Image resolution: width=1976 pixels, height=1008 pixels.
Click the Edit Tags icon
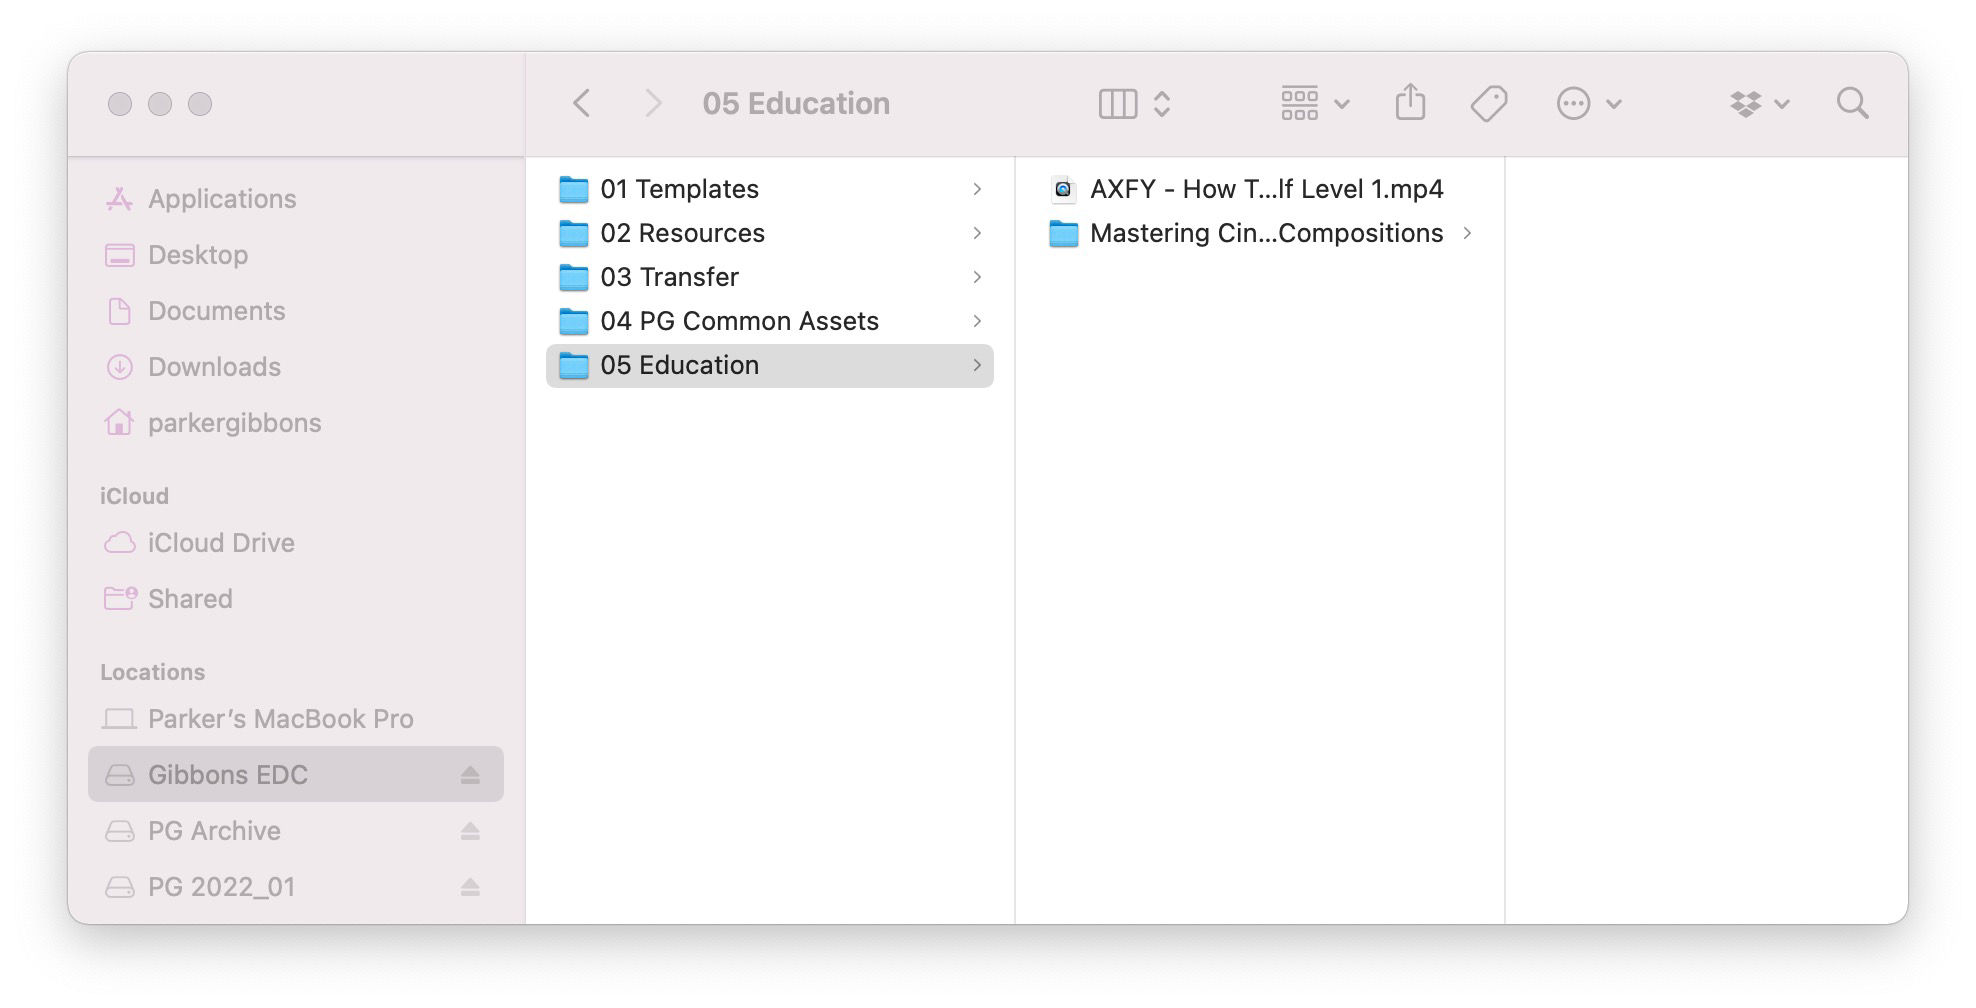(x=1489, y=103)
